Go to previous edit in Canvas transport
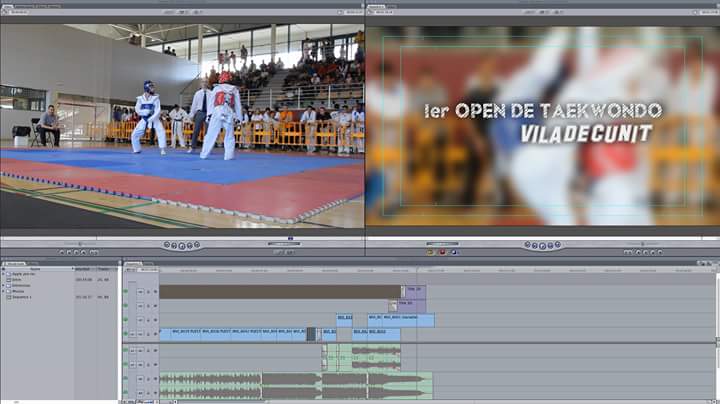Image resolution: width=720 pixels, height=404 pixels. point(527,245)
